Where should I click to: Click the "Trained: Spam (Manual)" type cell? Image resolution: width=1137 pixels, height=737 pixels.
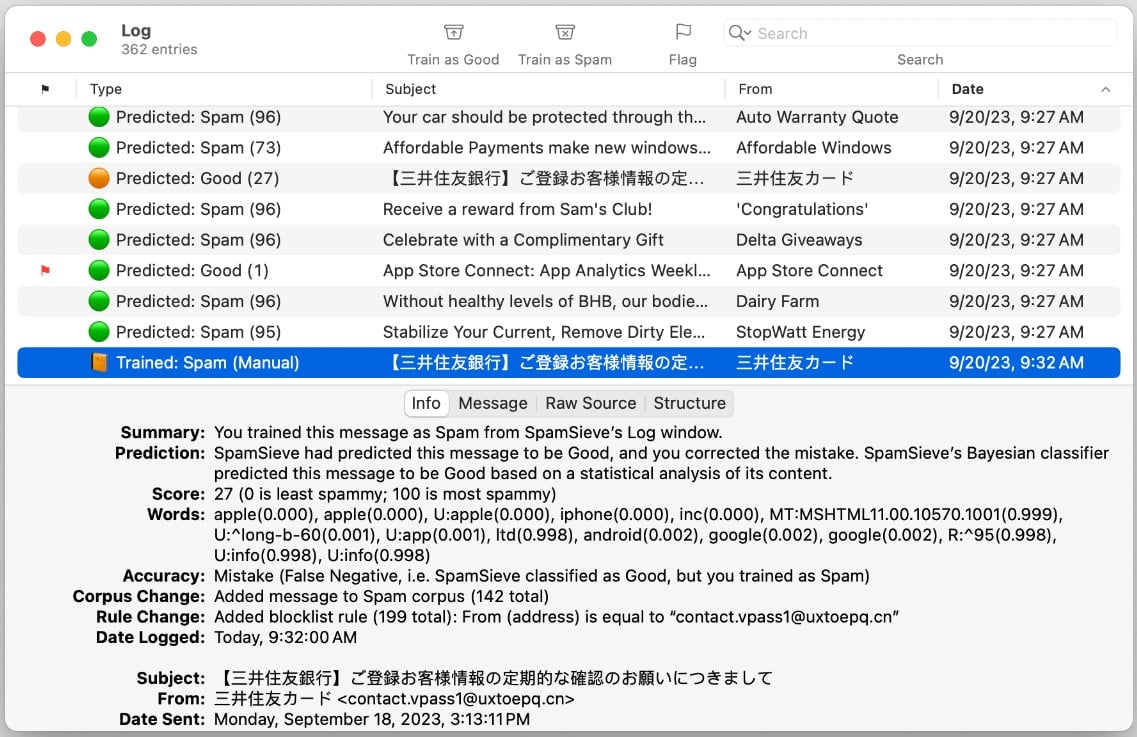207,363
